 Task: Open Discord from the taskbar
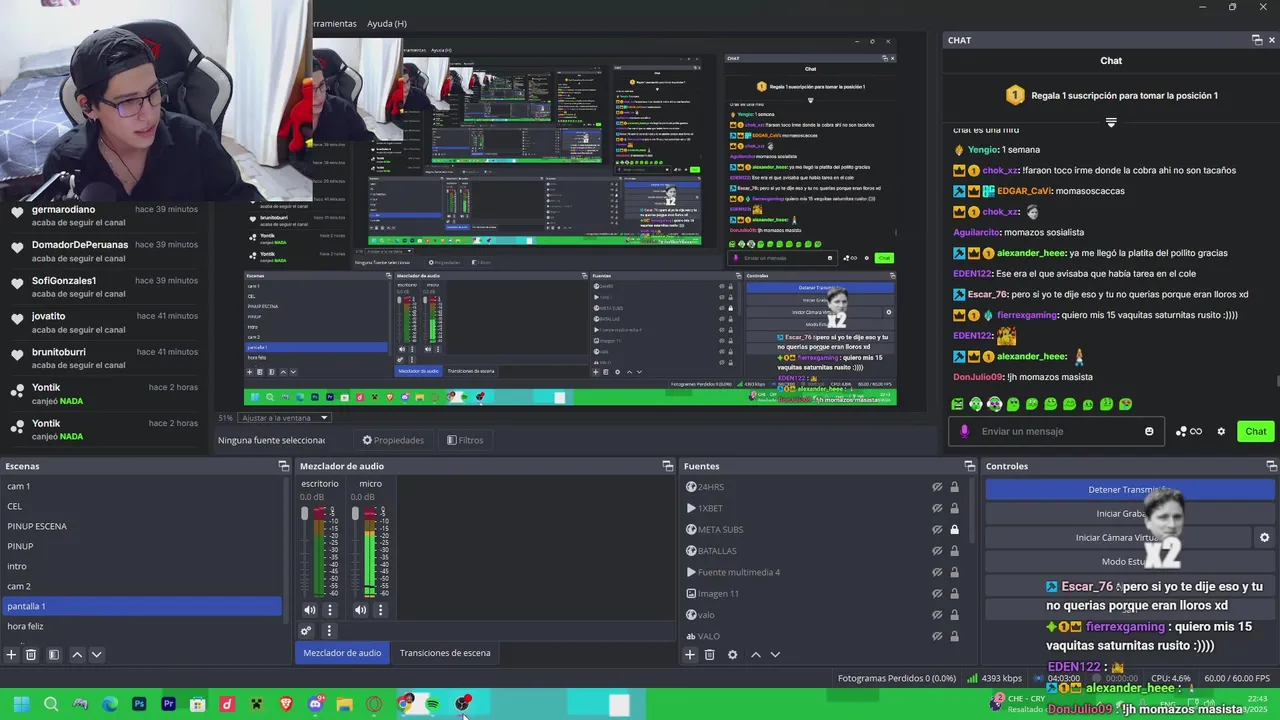point(316,704)
